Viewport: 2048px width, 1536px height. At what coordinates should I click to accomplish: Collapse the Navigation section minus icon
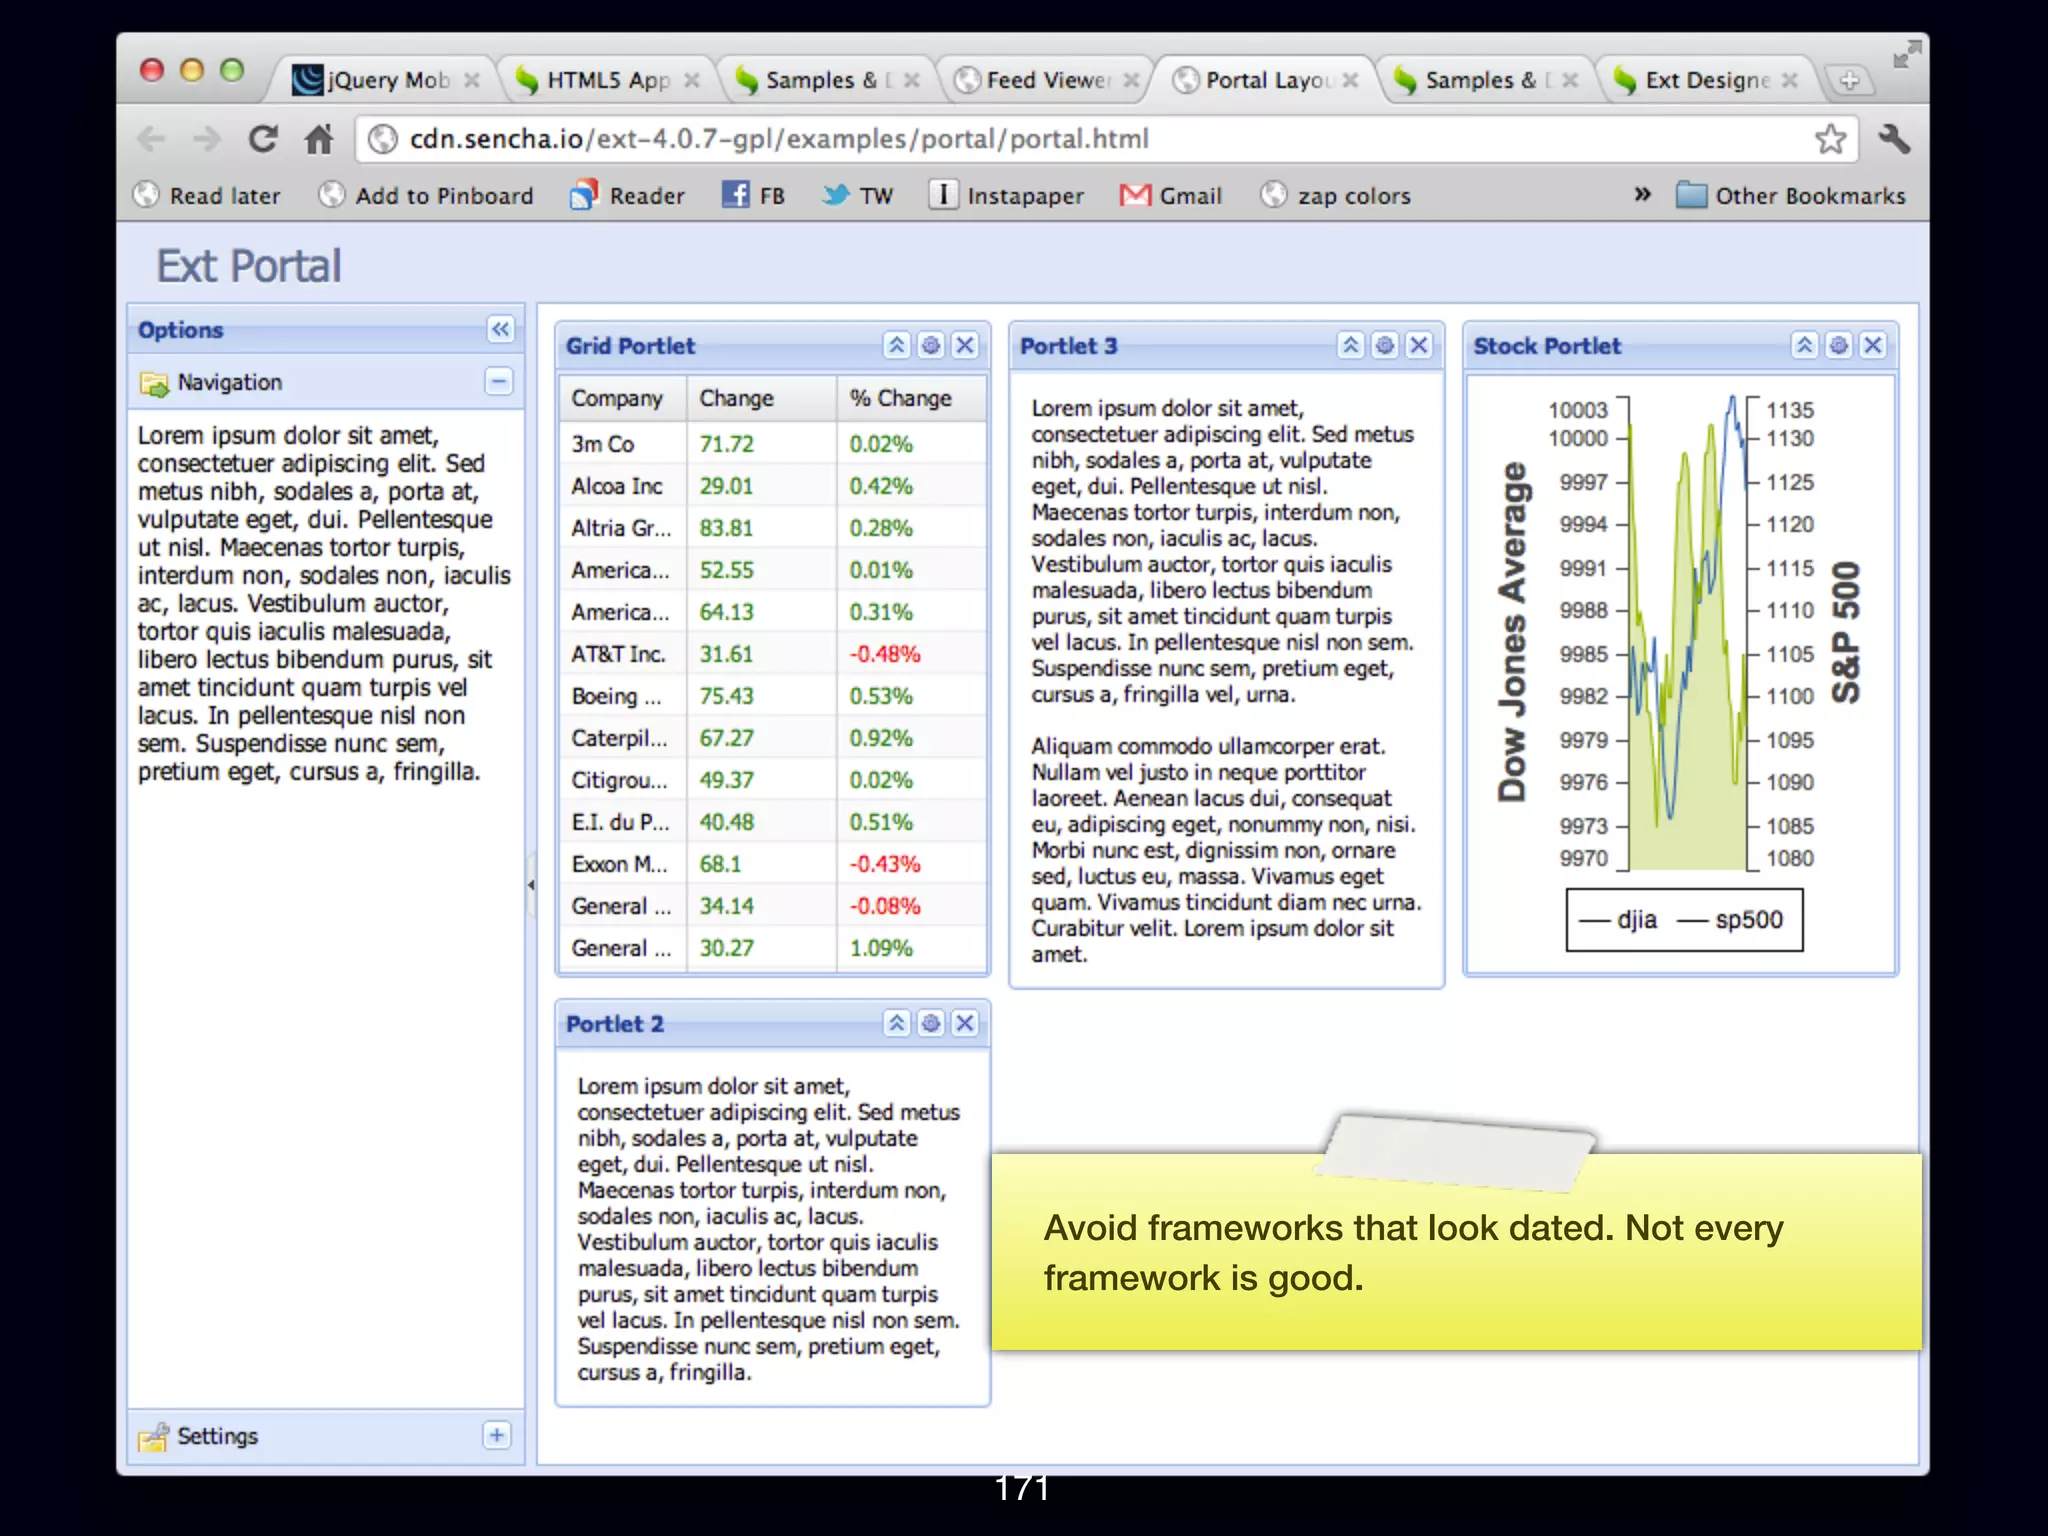click(498, 381)
